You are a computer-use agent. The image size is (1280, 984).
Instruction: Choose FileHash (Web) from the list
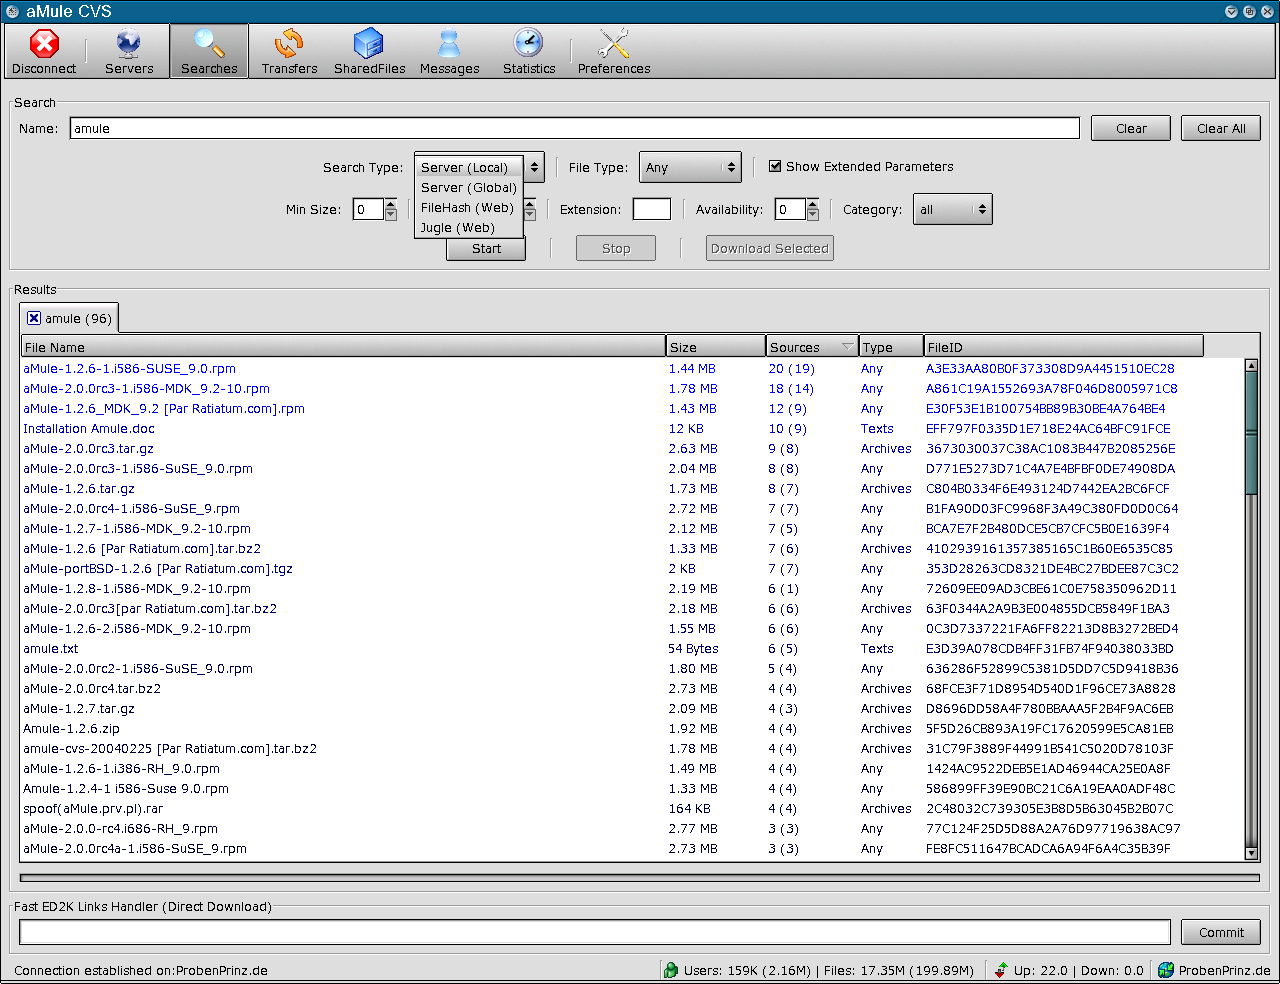tap(467, 208)
